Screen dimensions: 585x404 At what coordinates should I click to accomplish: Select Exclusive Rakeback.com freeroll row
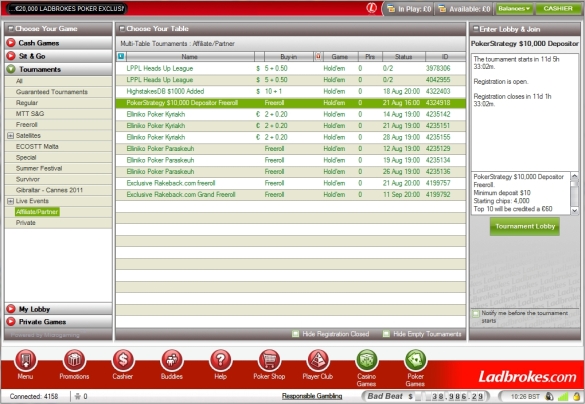click(291, 183)
